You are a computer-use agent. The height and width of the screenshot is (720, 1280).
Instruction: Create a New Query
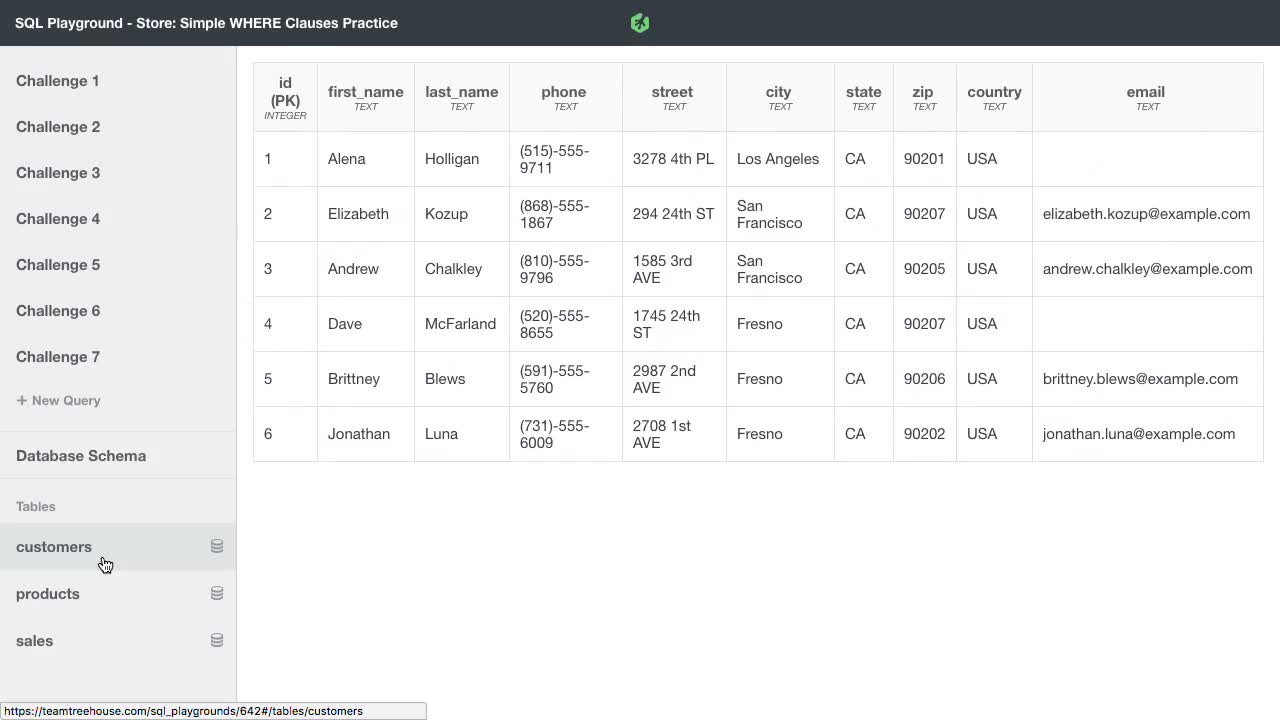66,400
